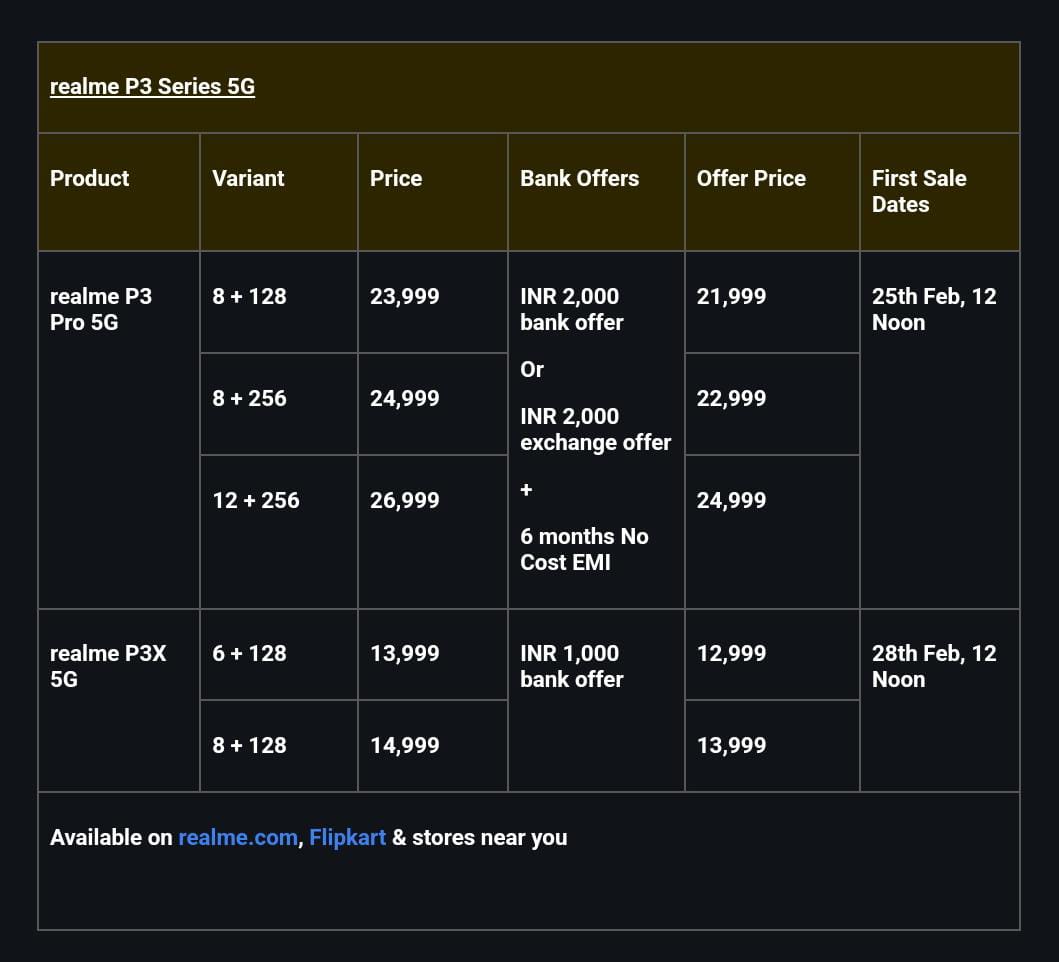
Task: Click the 25th Feb sale date cell
Action: point(933,309)
